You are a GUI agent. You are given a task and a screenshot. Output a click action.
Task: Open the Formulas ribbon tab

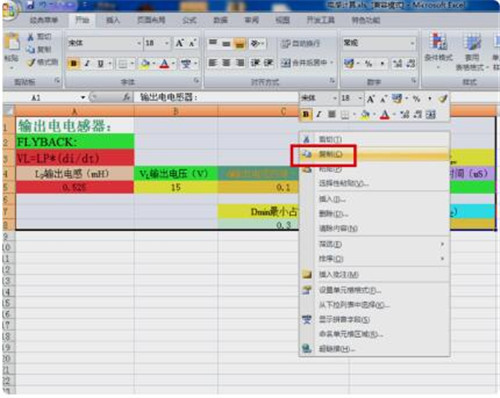pyautogui.click(x=189, y=20)
